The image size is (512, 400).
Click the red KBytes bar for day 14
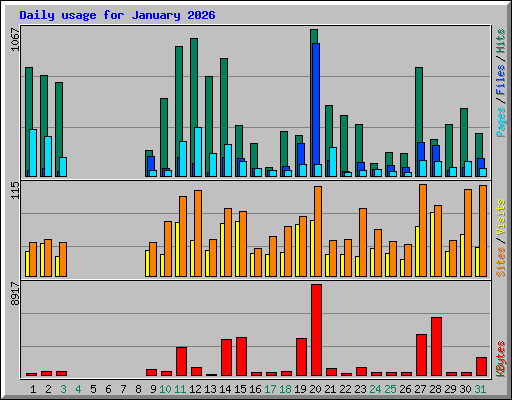[226, 358]
